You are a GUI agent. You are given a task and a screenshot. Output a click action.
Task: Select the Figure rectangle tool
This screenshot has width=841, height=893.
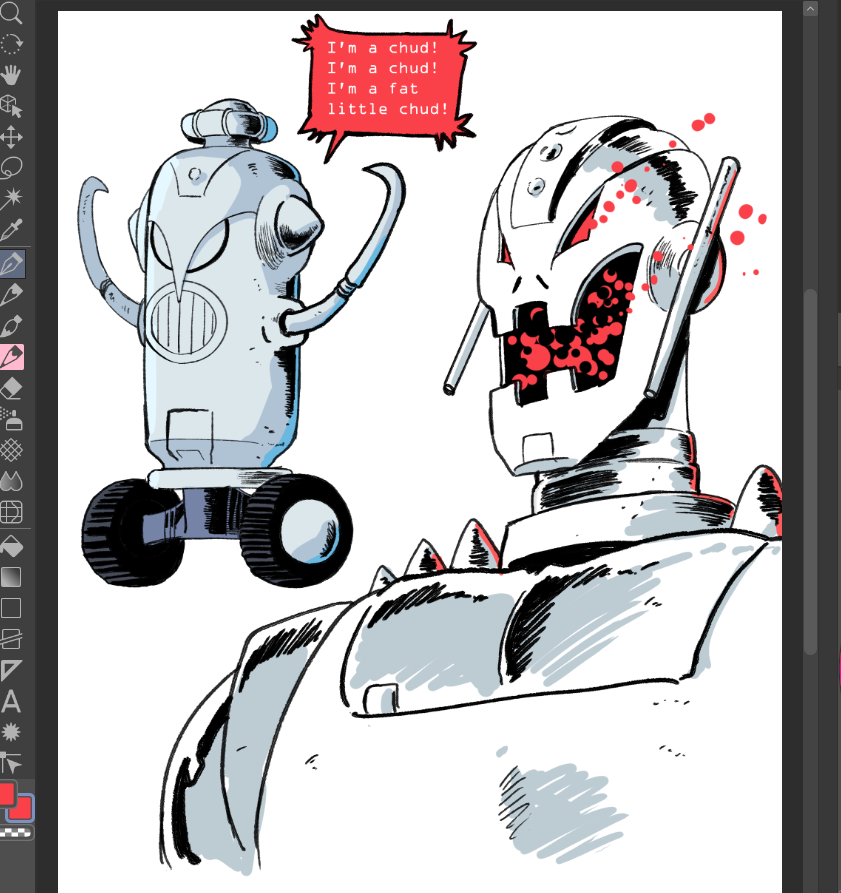click(x=11, y=608)
